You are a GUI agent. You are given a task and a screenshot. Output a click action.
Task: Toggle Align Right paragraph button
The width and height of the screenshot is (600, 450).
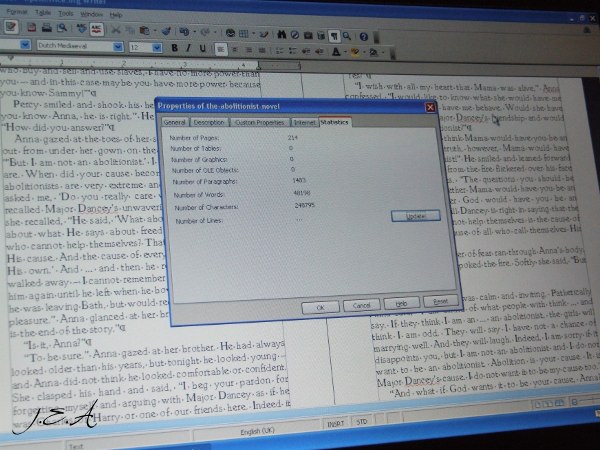249,50
